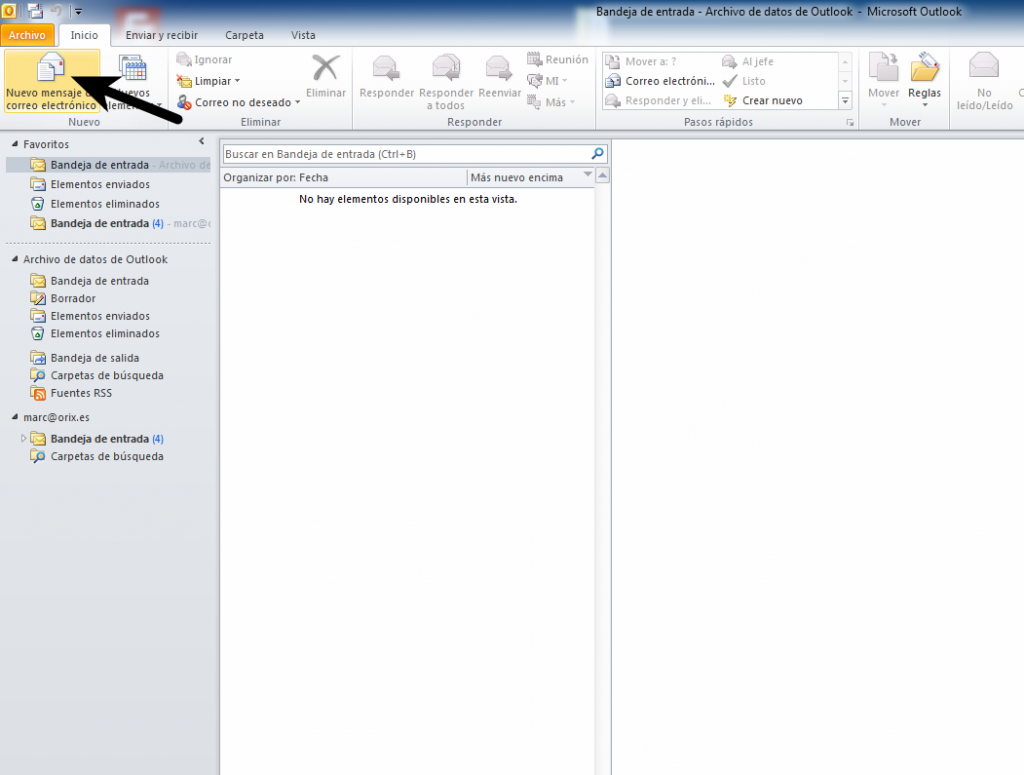Switch to the Vista tab

tap(303, 35)
